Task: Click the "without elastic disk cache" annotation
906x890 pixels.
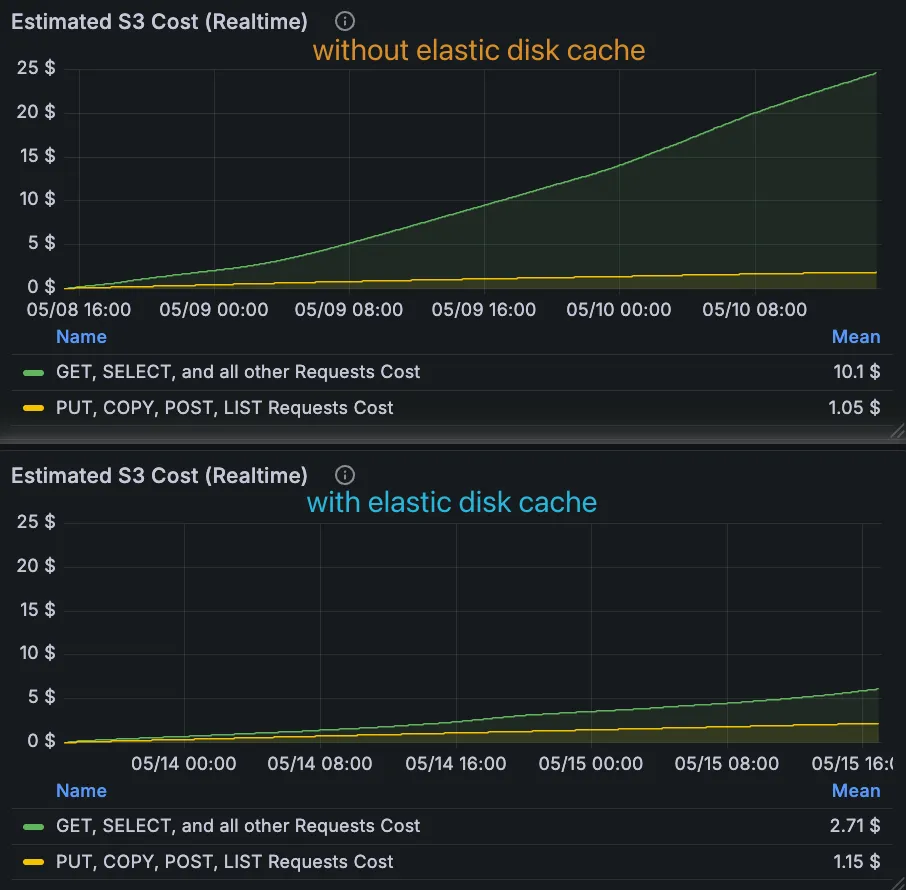Action: coord(479,49)
